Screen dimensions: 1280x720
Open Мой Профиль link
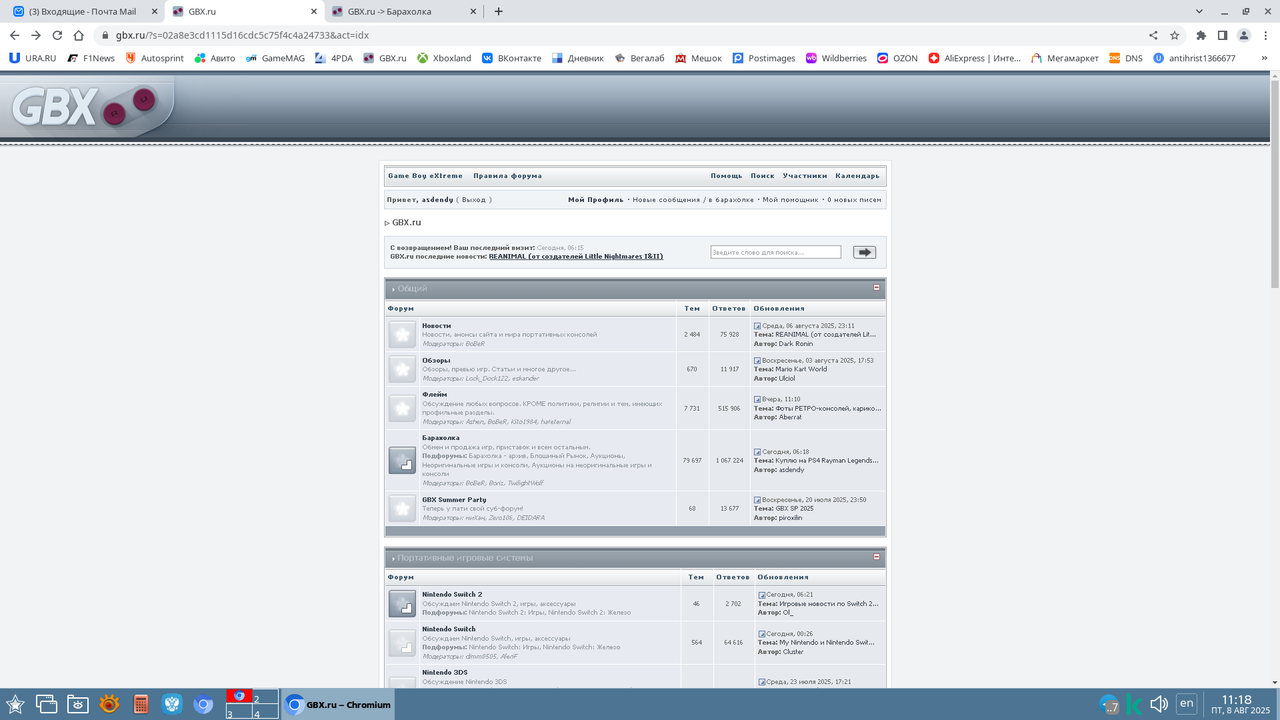[596, 200]
